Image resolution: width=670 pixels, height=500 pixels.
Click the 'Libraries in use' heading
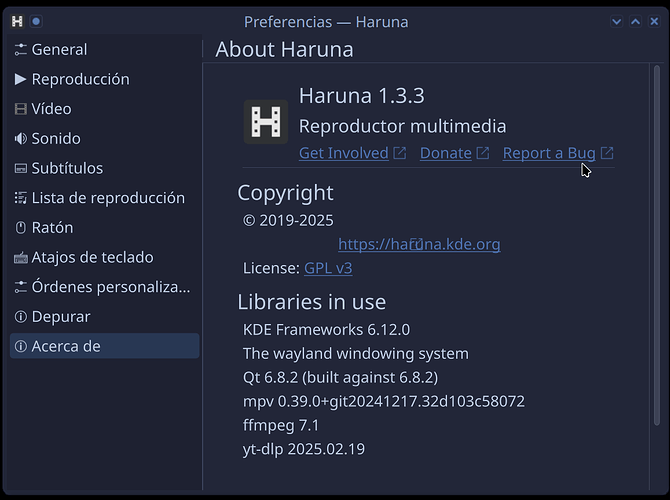coord(311,302)
